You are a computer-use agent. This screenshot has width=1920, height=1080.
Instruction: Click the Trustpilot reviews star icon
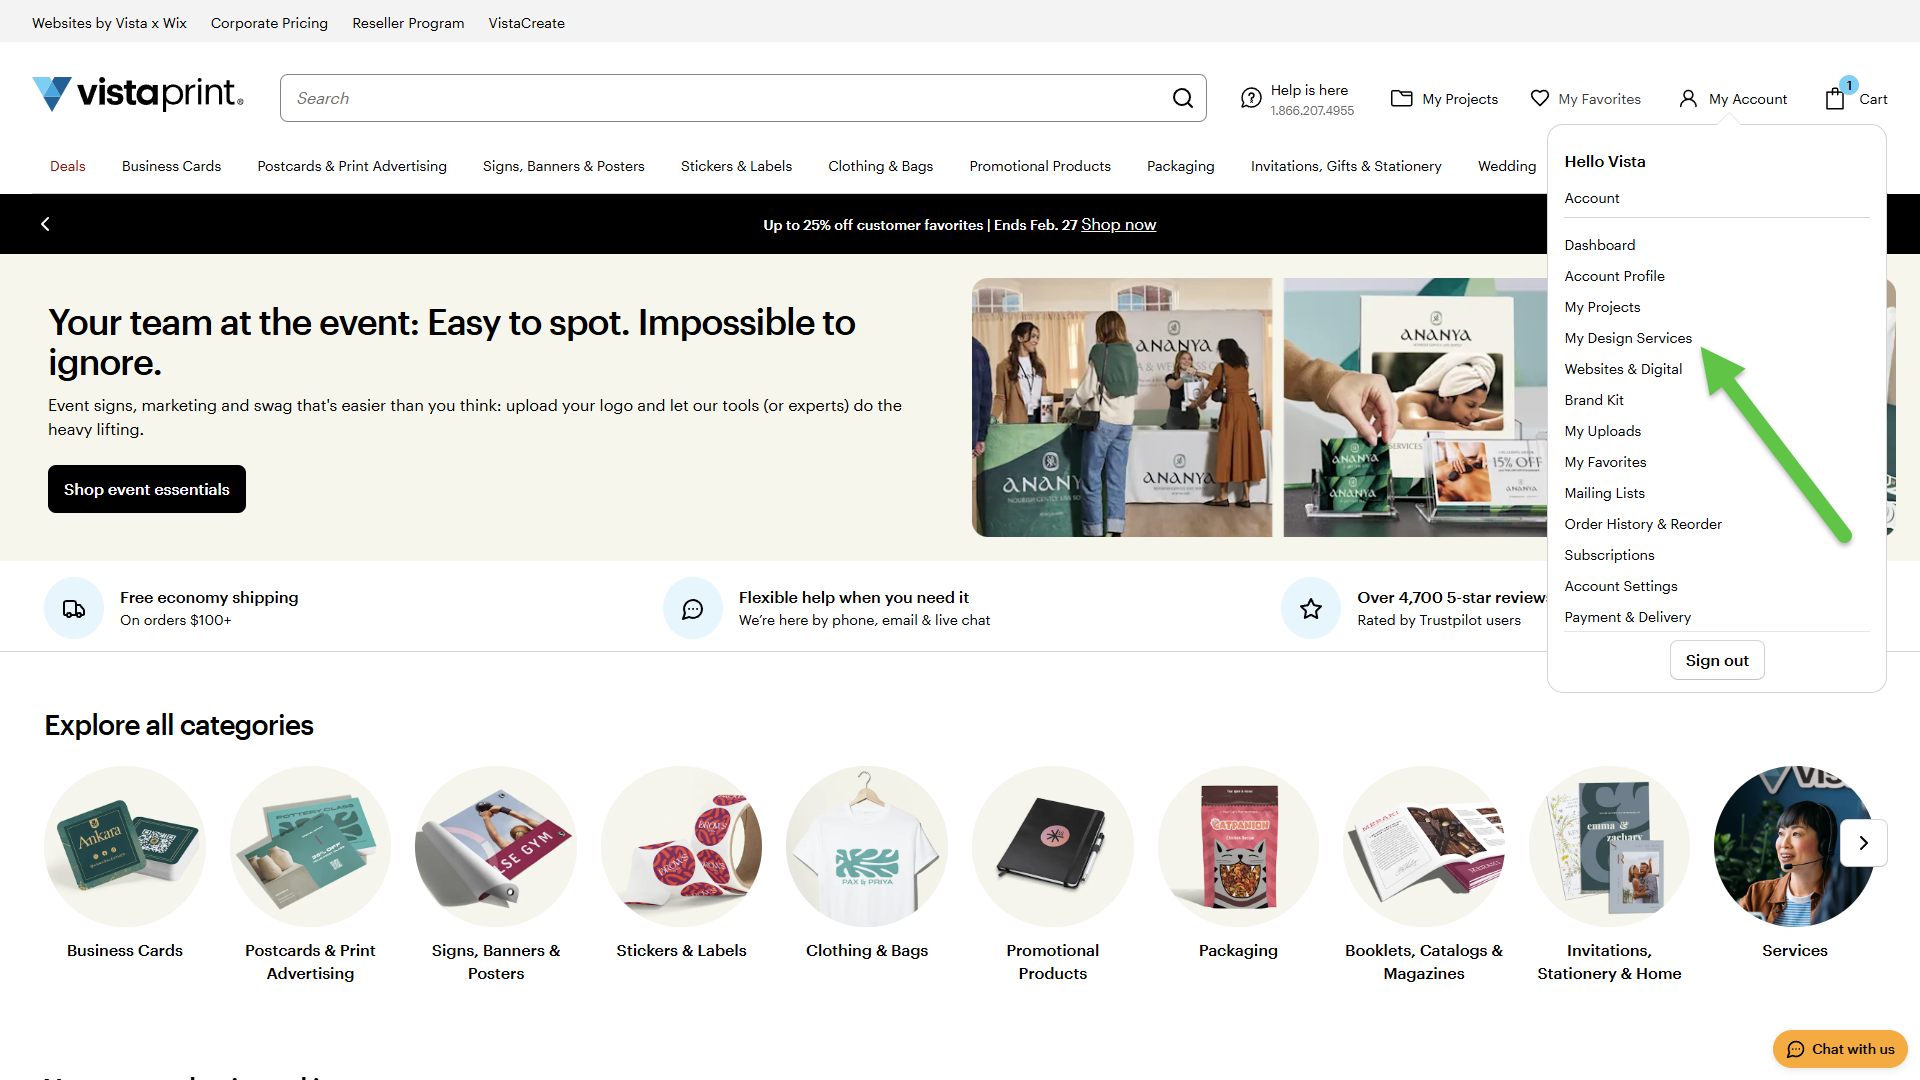click(x=1311, y=608)
